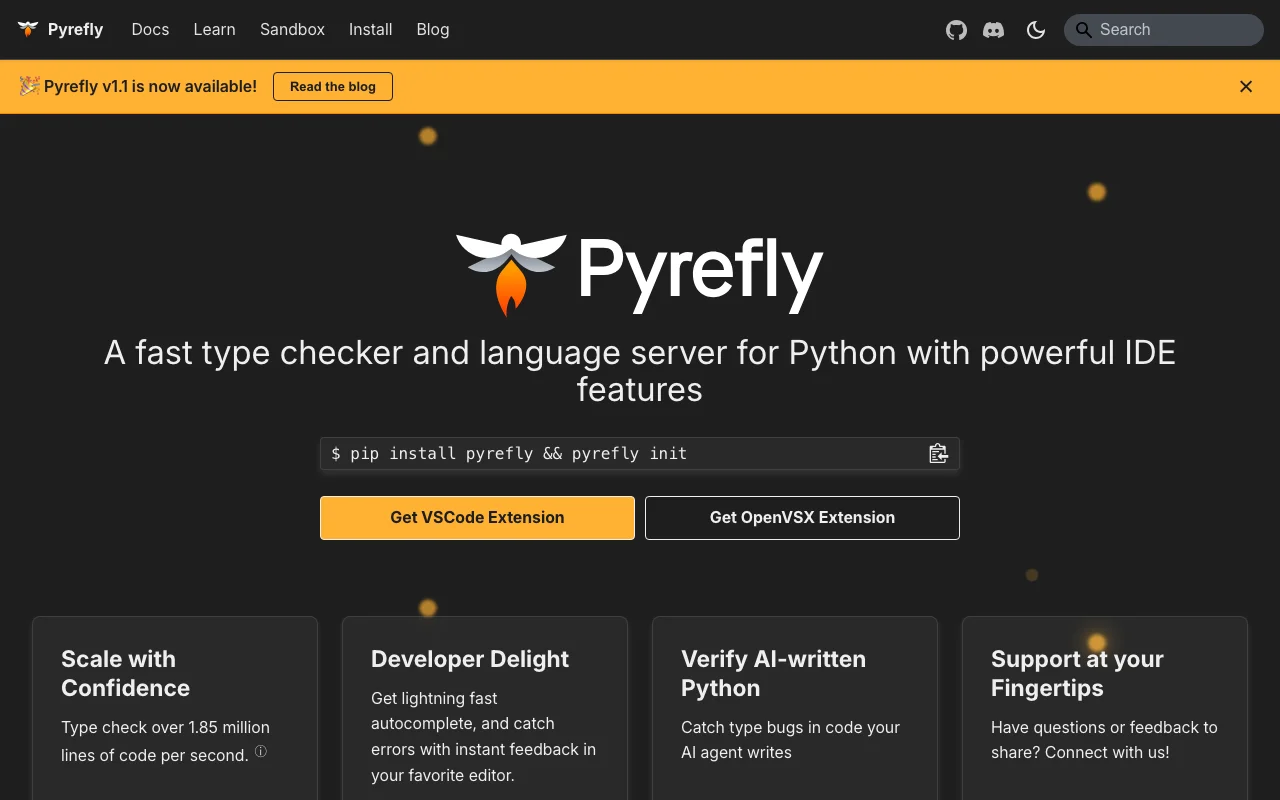
Task: Copy the pip install command
Action: coord(938,453)
